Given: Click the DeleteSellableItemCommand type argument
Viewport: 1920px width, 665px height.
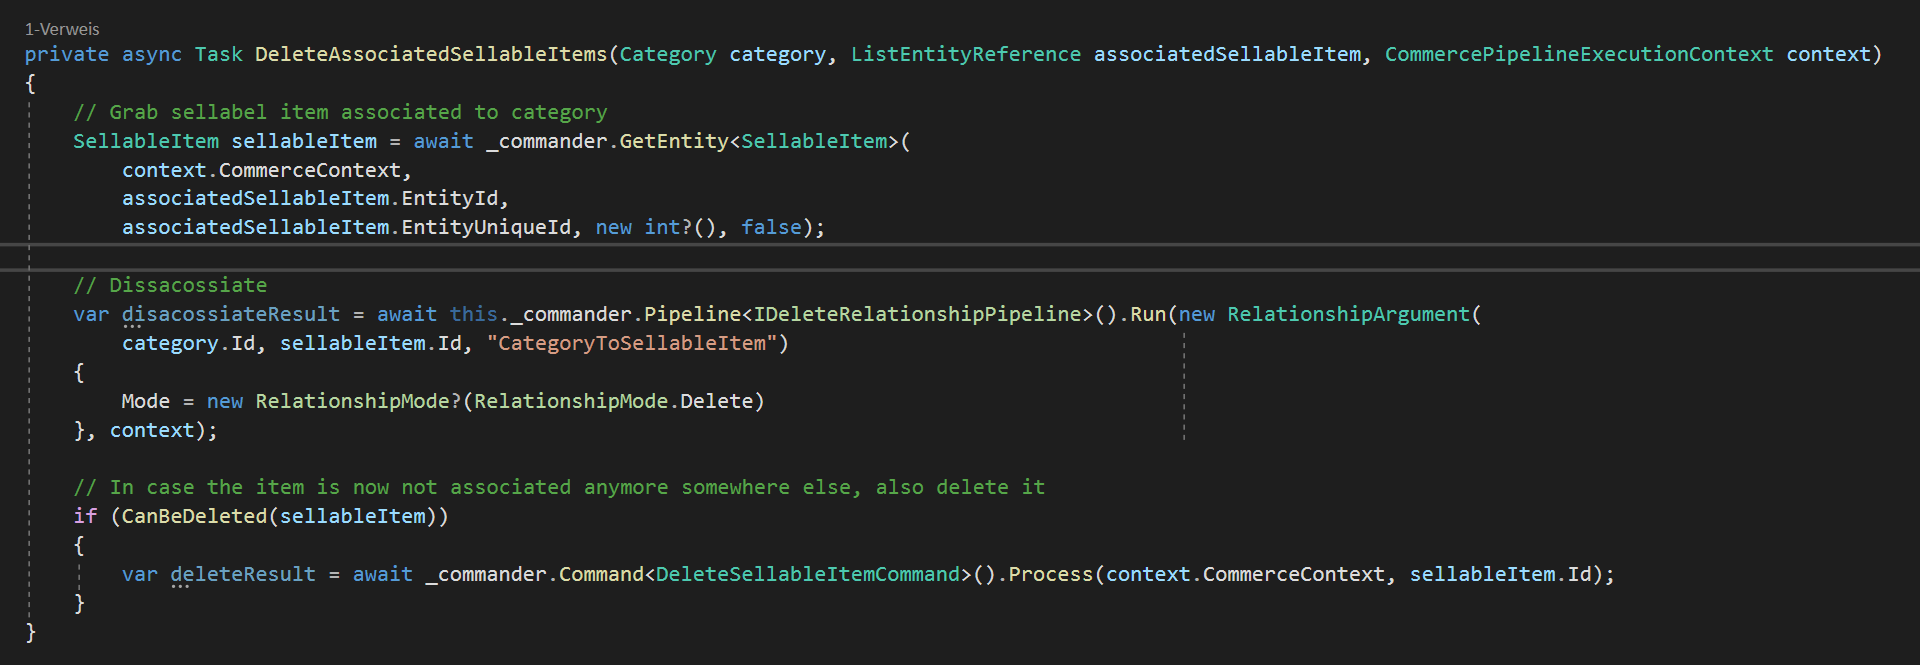Looking at the screenshot, I should point(808,574).
